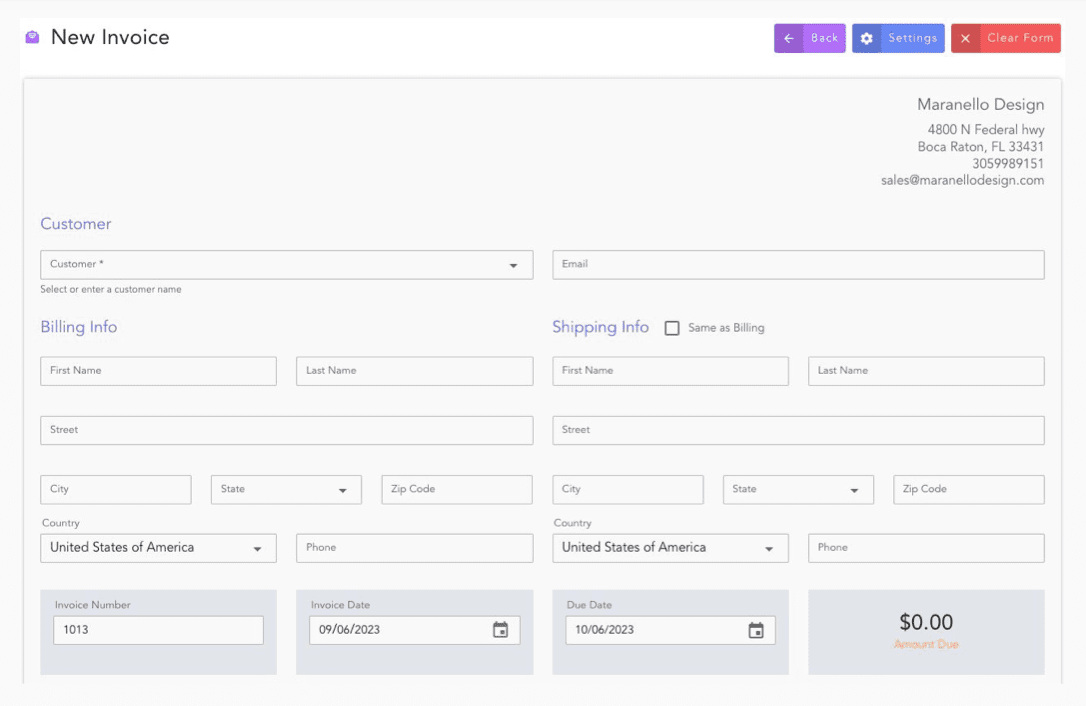
Task: Click the Billing Info heading
Action: 78,327
